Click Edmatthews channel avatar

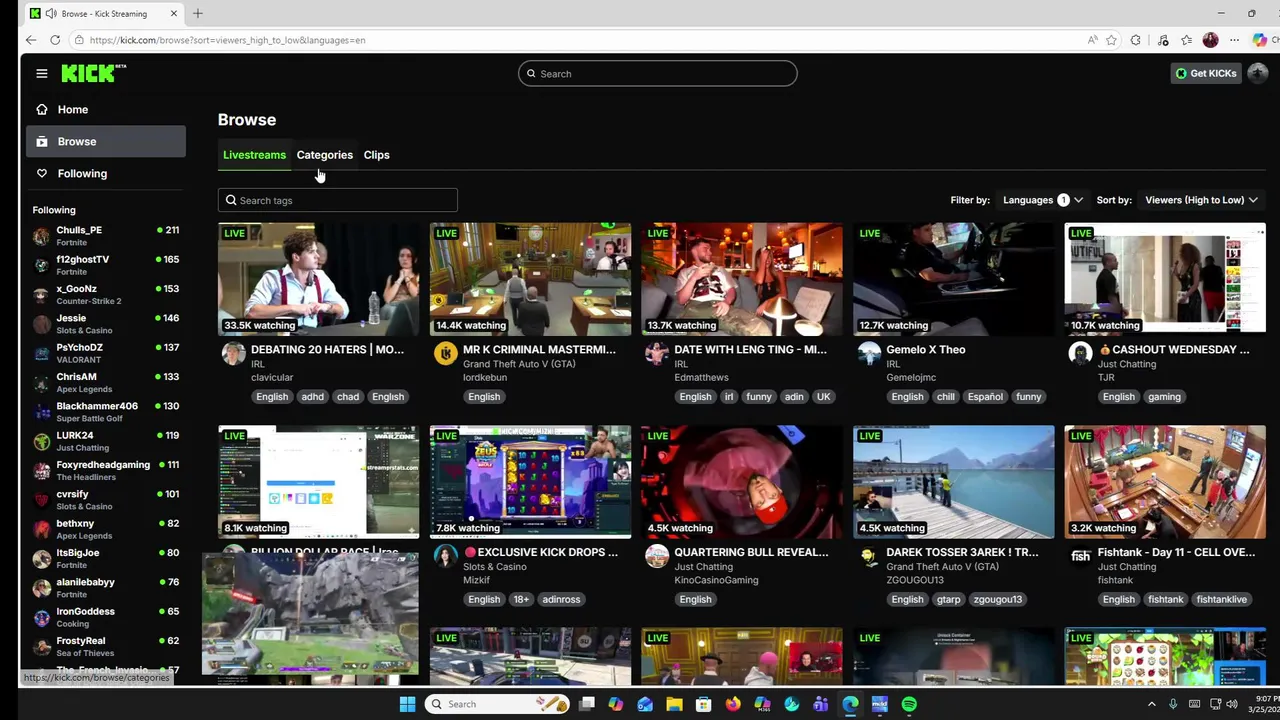coord(656,353)
